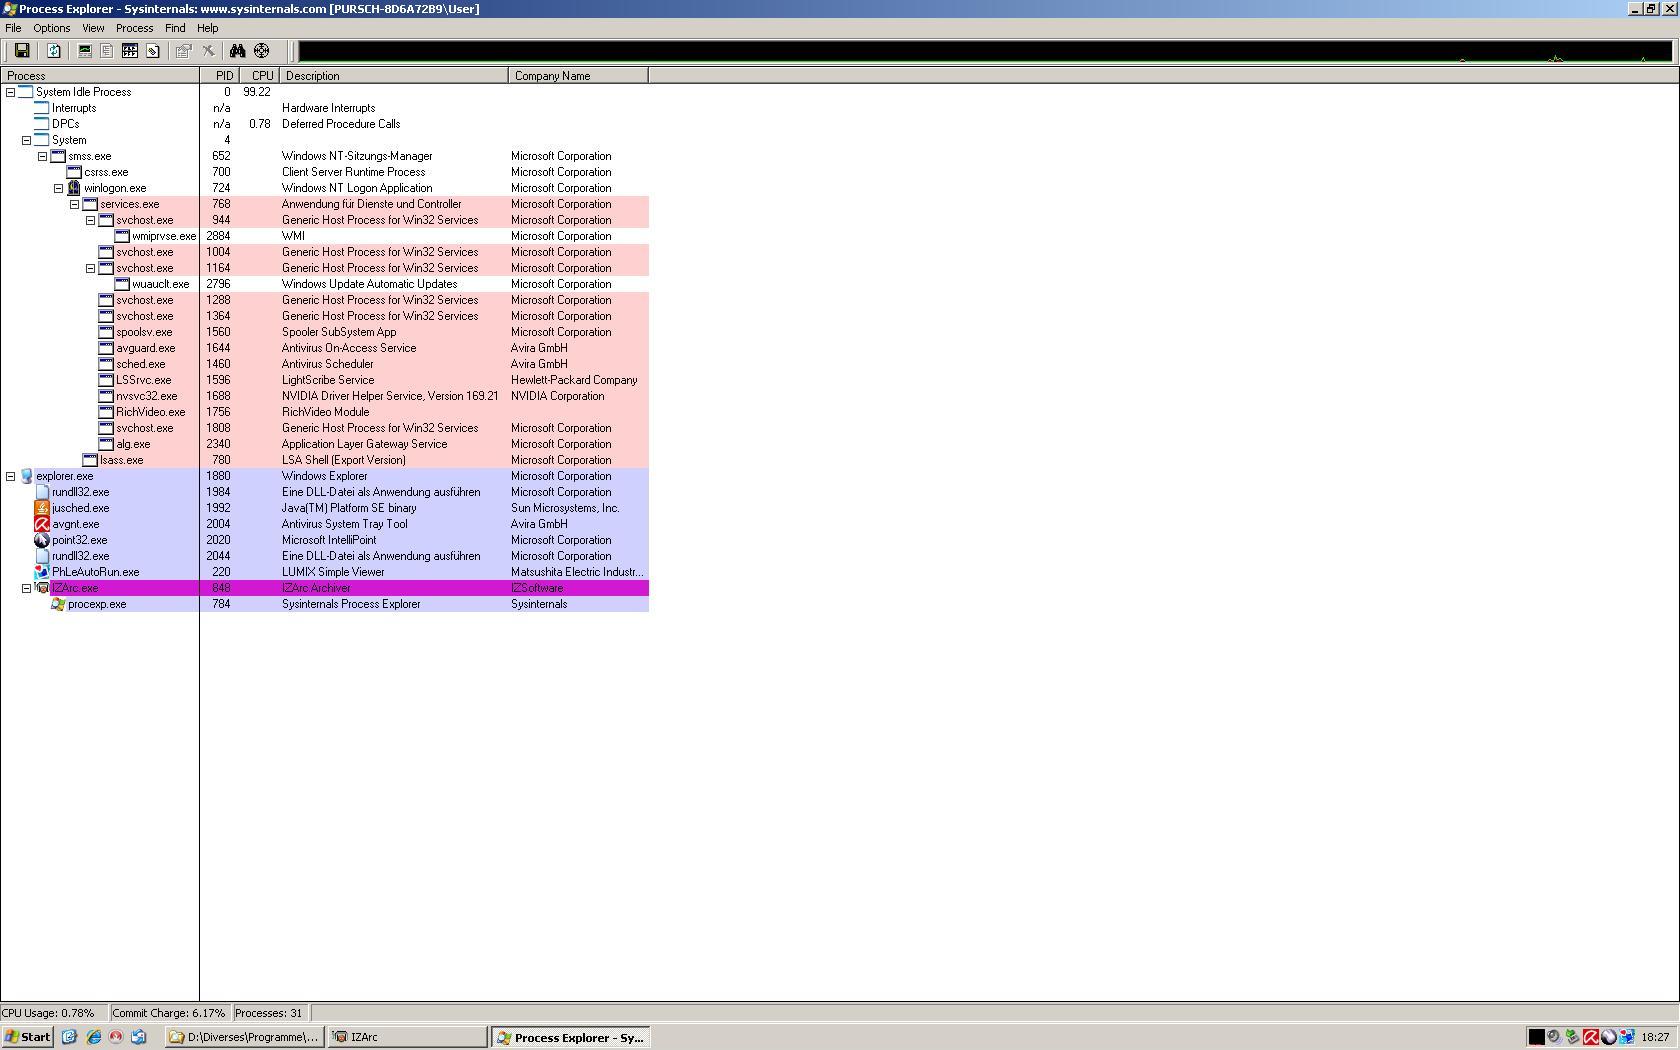Click the Save floppy disk toolbar icon
The image size is (1680, 1050).
pos(21,51)
